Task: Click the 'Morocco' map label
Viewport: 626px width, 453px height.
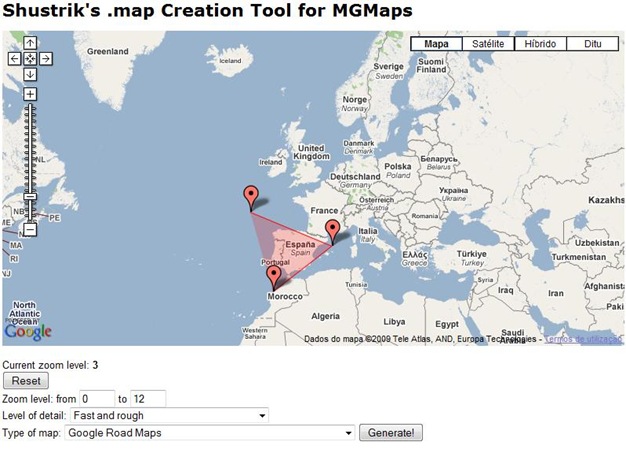Action: 285,297
